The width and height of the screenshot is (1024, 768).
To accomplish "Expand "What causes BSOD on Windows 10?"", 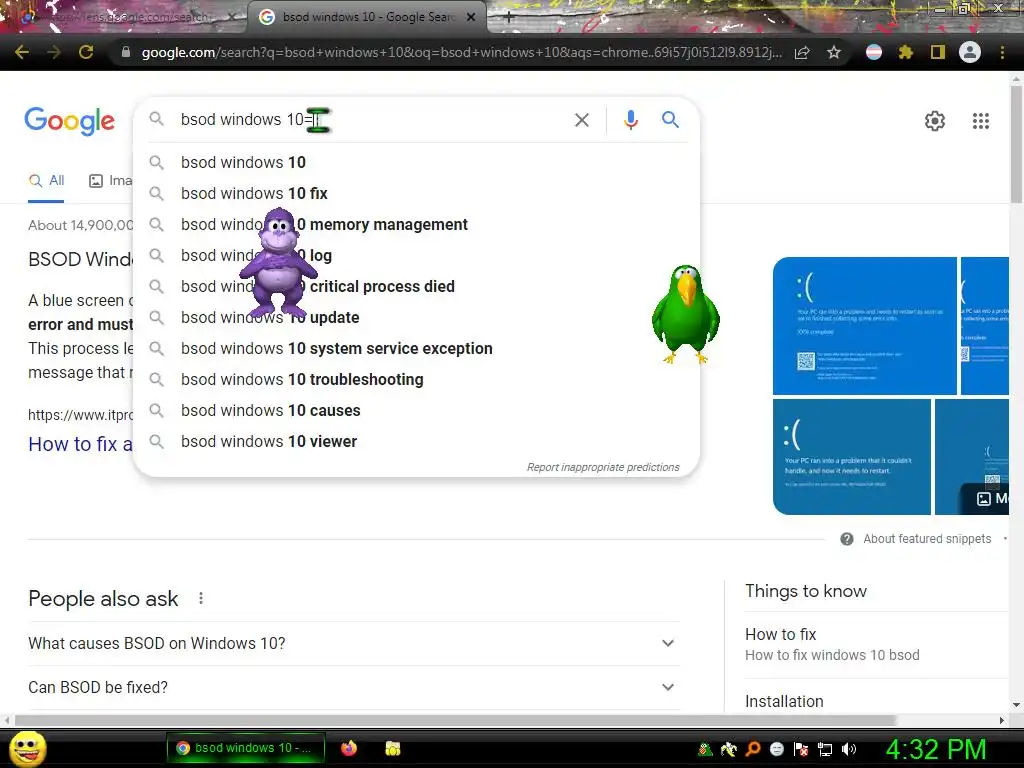I will click(354, 643).
